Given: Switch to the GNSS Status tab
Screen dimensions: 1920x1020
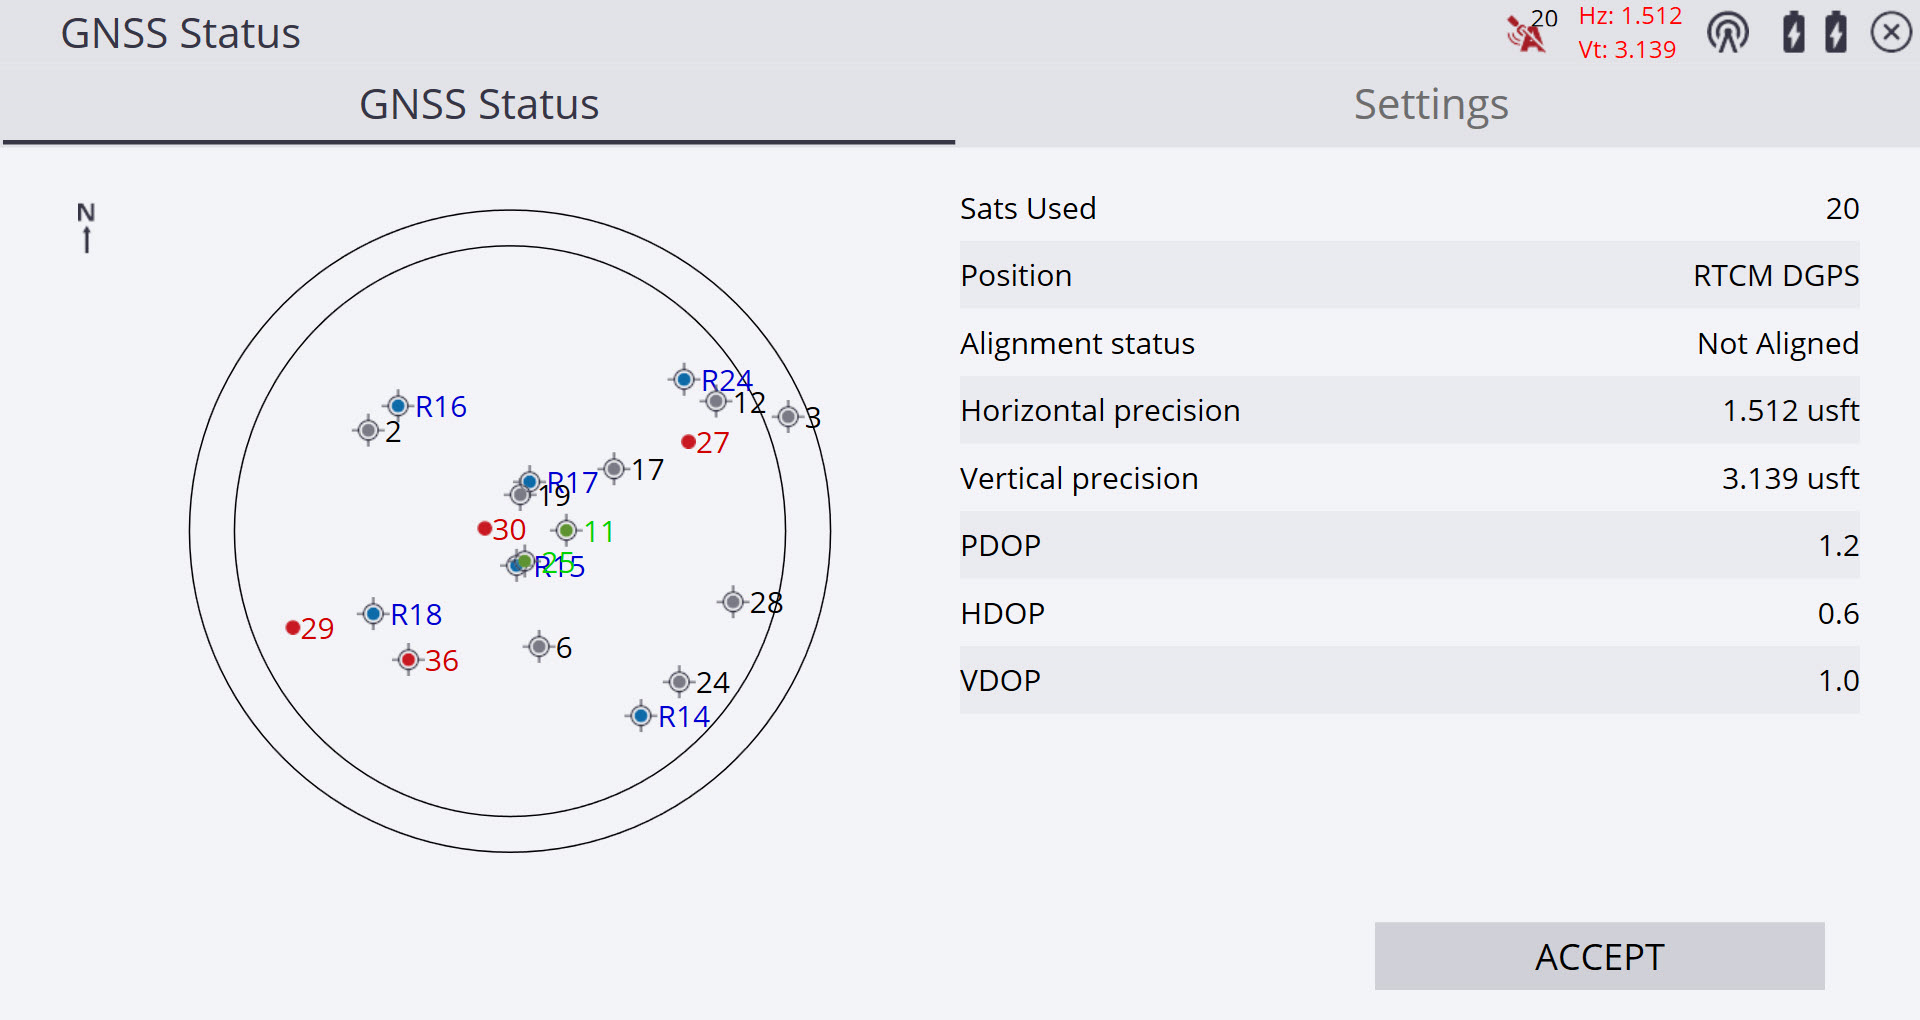Looking at the screenshot, I should tap(478, 105).
